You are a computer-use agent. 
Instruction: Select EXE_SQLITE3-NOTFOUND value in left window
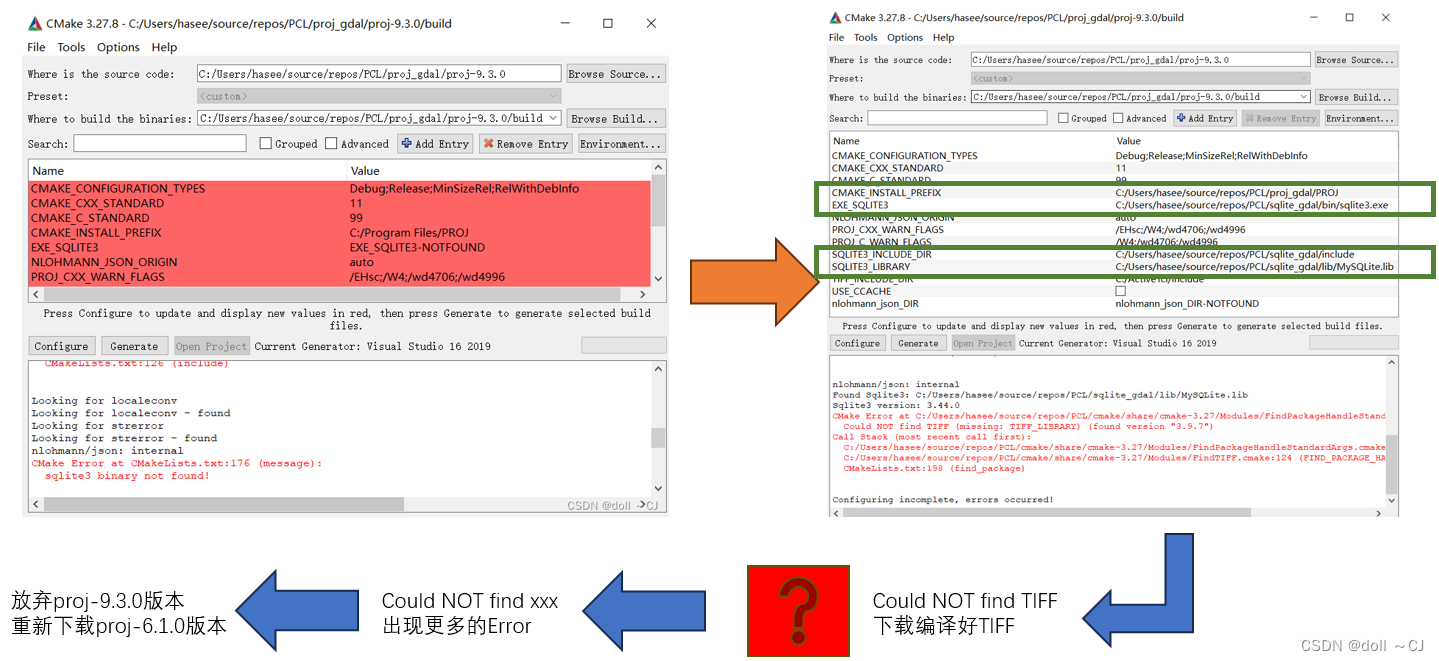click(x=417, y=247)
